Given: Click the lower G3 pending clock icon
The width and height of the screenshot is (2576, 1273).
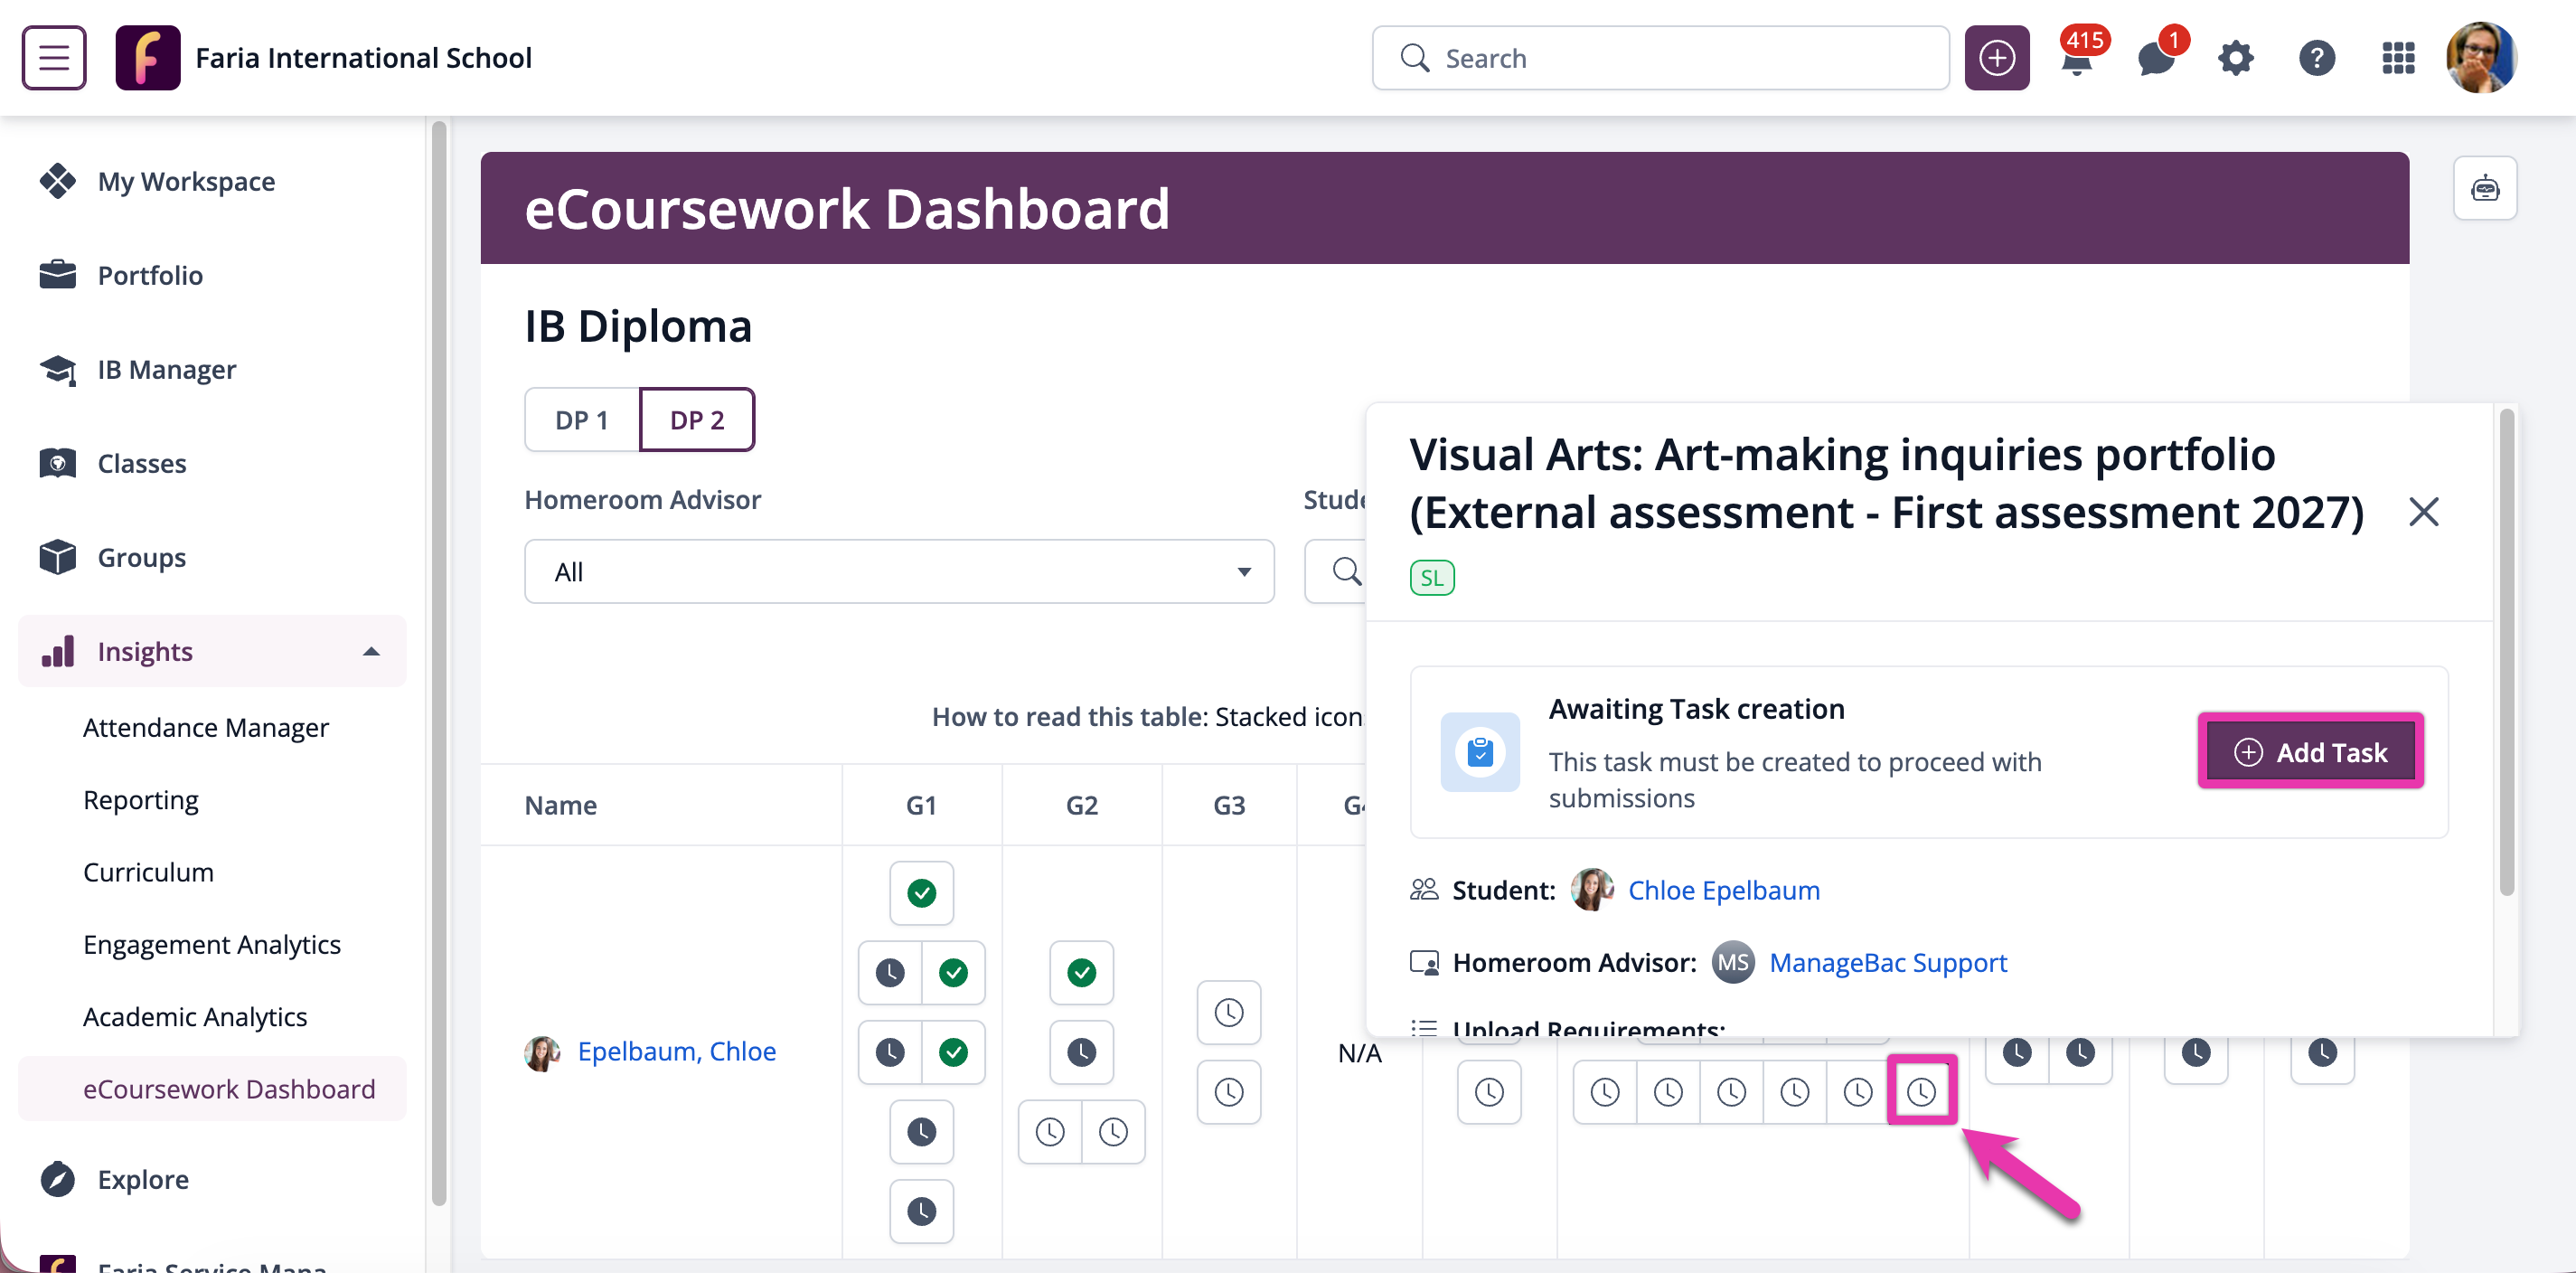Looking at the screenshot, I should pos(1228,1092).
